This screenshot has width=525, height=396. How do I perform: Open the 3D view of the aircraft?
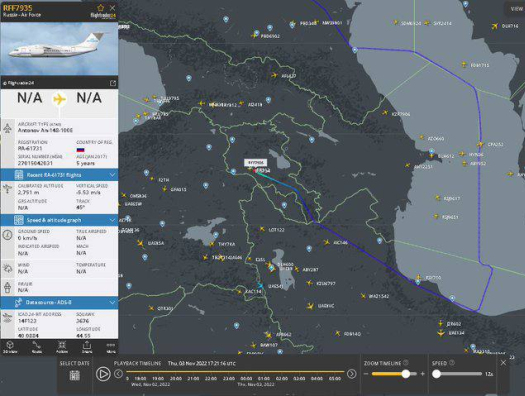(x=10, y=347)
